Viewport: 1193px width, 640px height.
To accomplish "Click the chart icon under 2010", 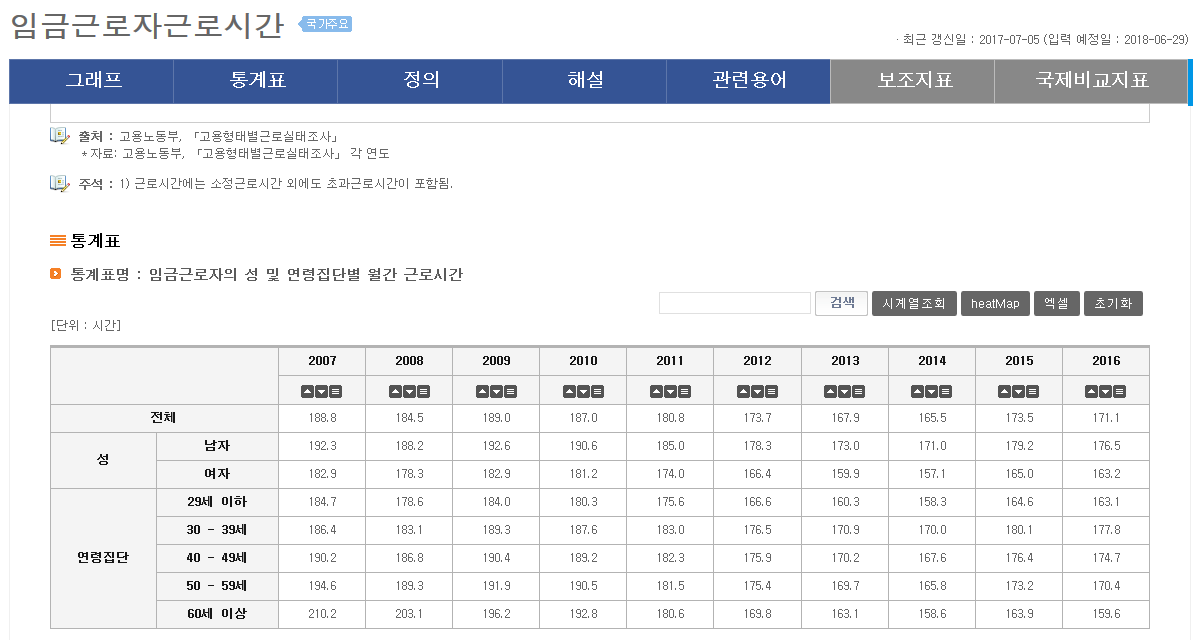I will point(596,391).
